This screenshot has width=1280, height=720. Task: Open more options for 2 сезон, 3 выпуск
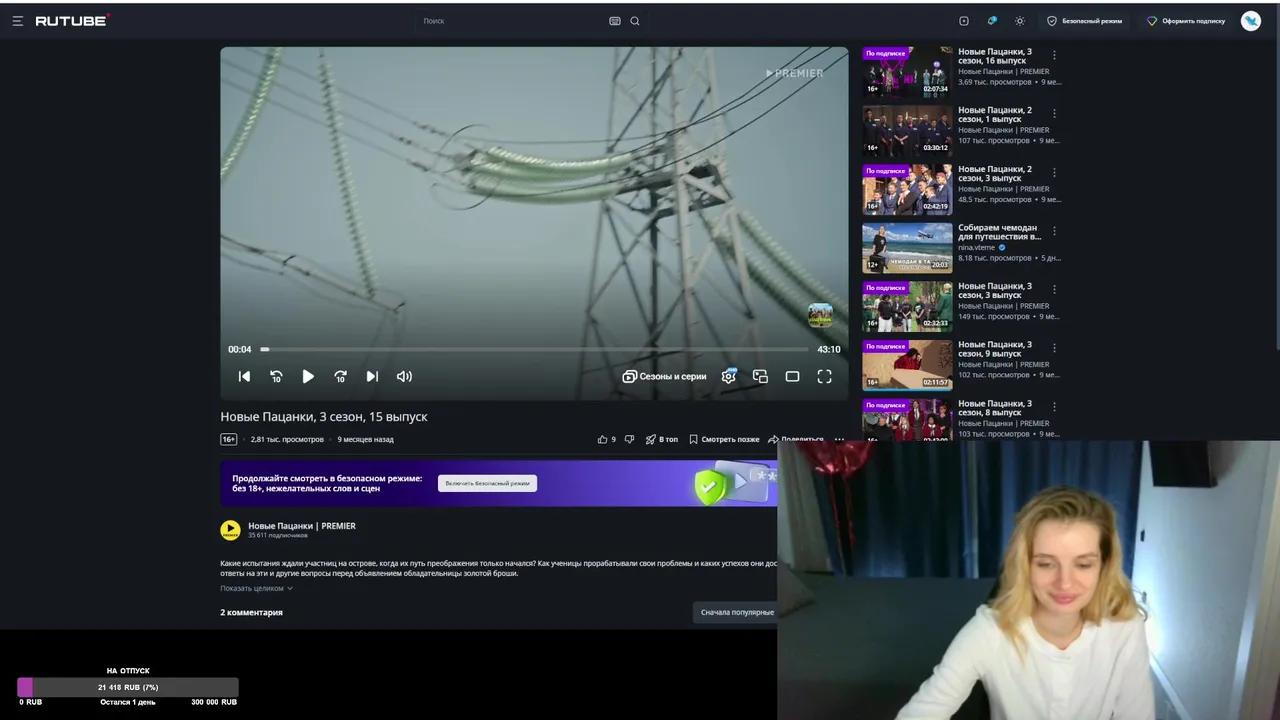click(1054, 172)
